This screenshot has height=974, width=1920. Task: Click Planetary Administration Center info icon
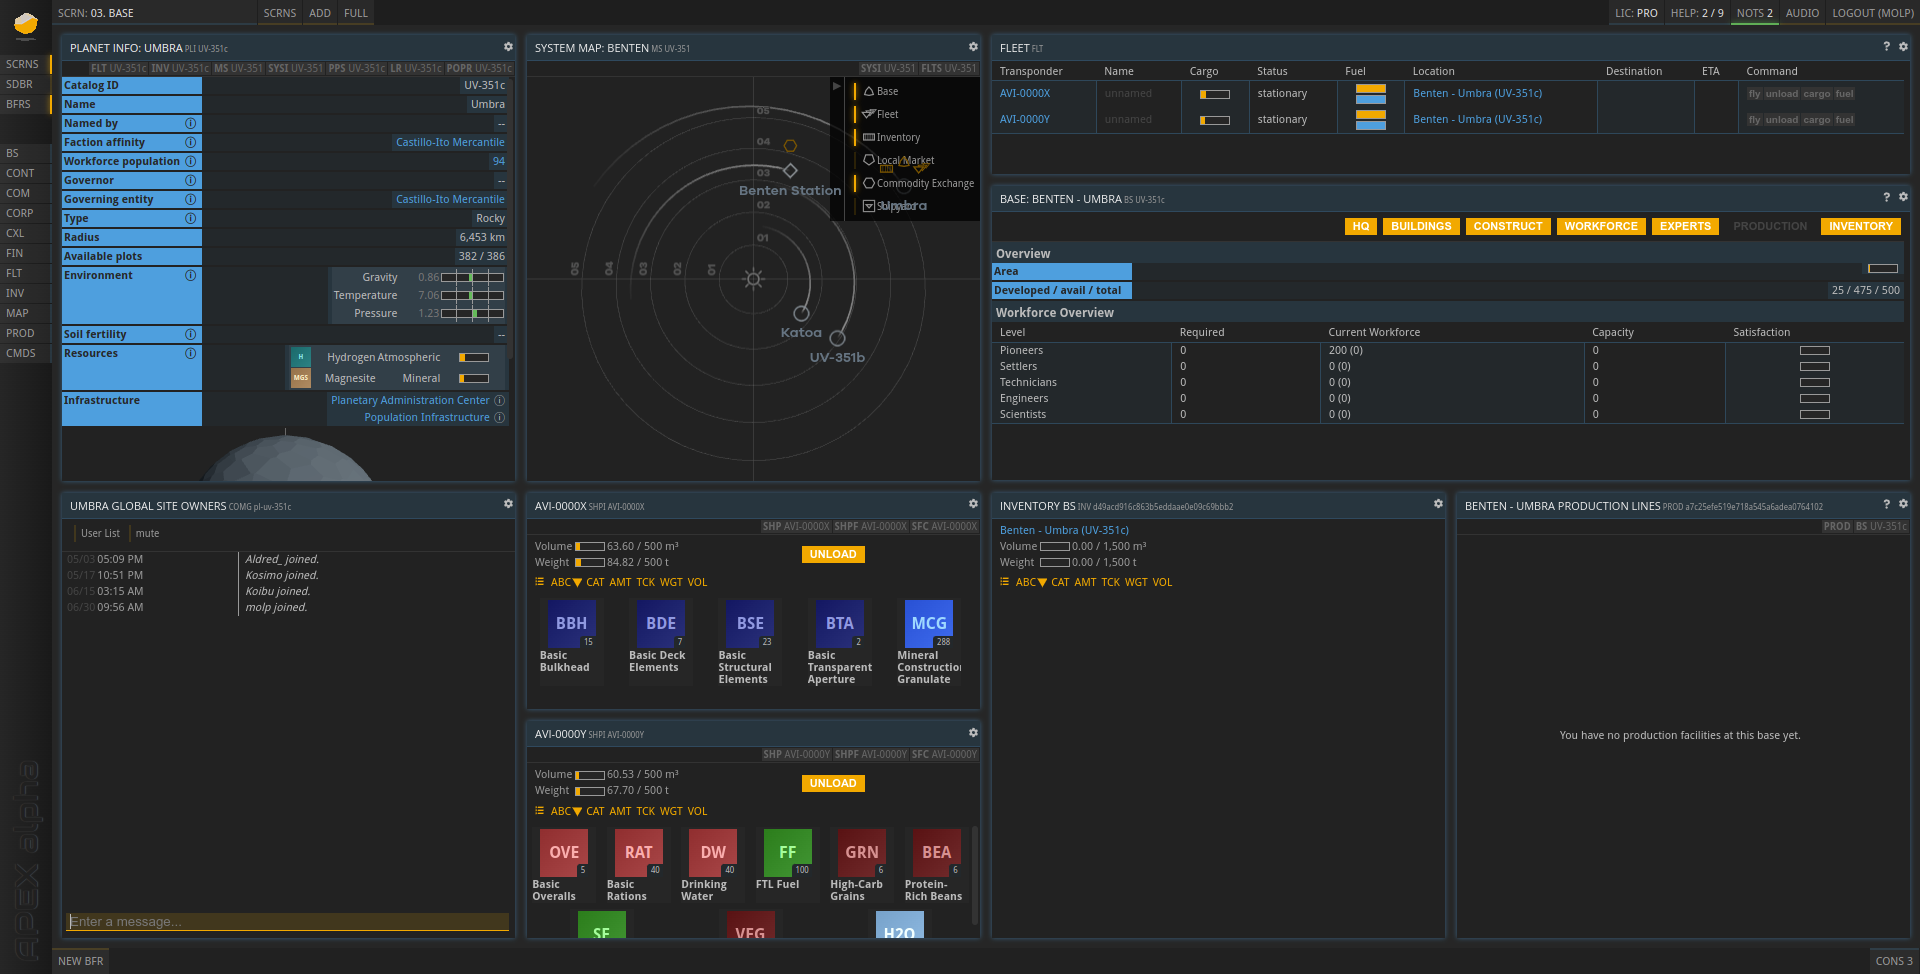pyautogui.click(x=500, y=400)
